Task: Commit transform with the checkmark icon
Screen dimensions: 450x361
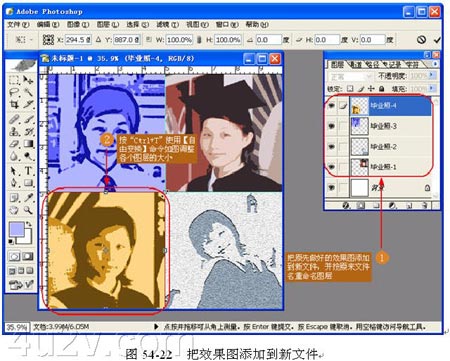Action: tap(437, 40)
